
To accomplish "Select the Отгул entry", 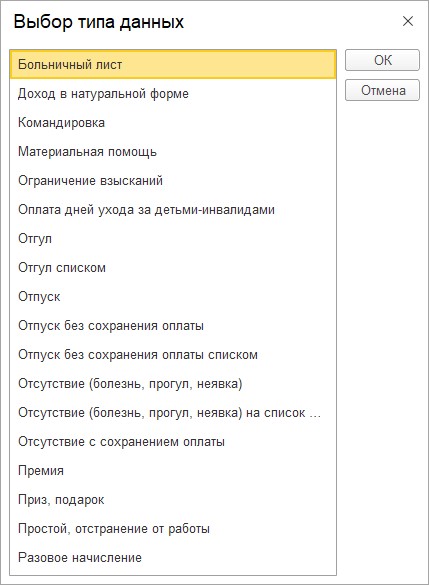I will (173, 239).
